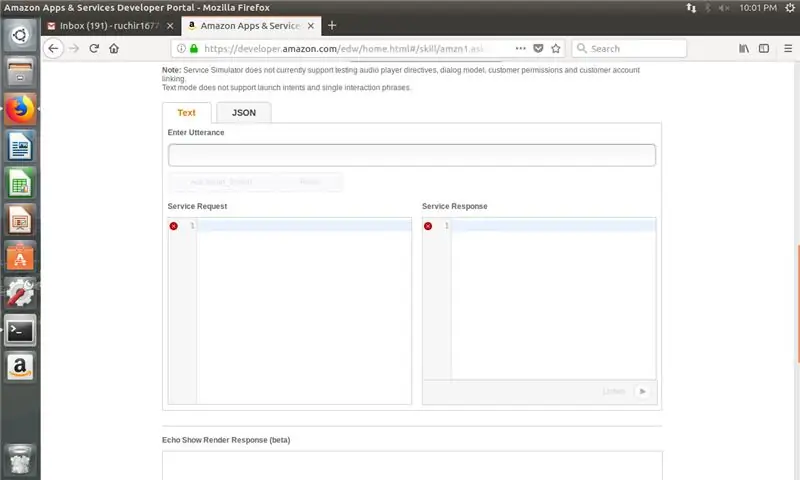Open the 10:01 PM clock menu

[x=758, y=8]
